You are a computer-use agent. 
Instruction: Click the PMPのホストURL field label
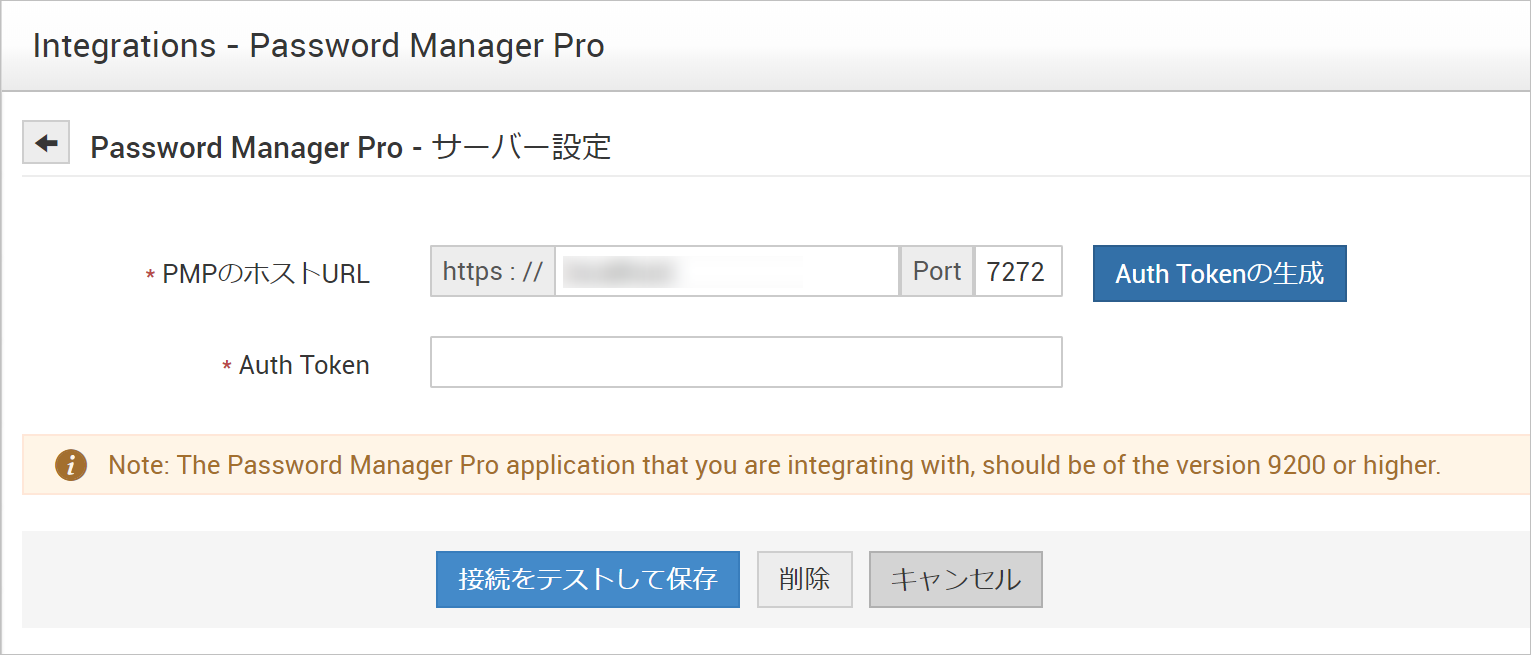point(266,275)
